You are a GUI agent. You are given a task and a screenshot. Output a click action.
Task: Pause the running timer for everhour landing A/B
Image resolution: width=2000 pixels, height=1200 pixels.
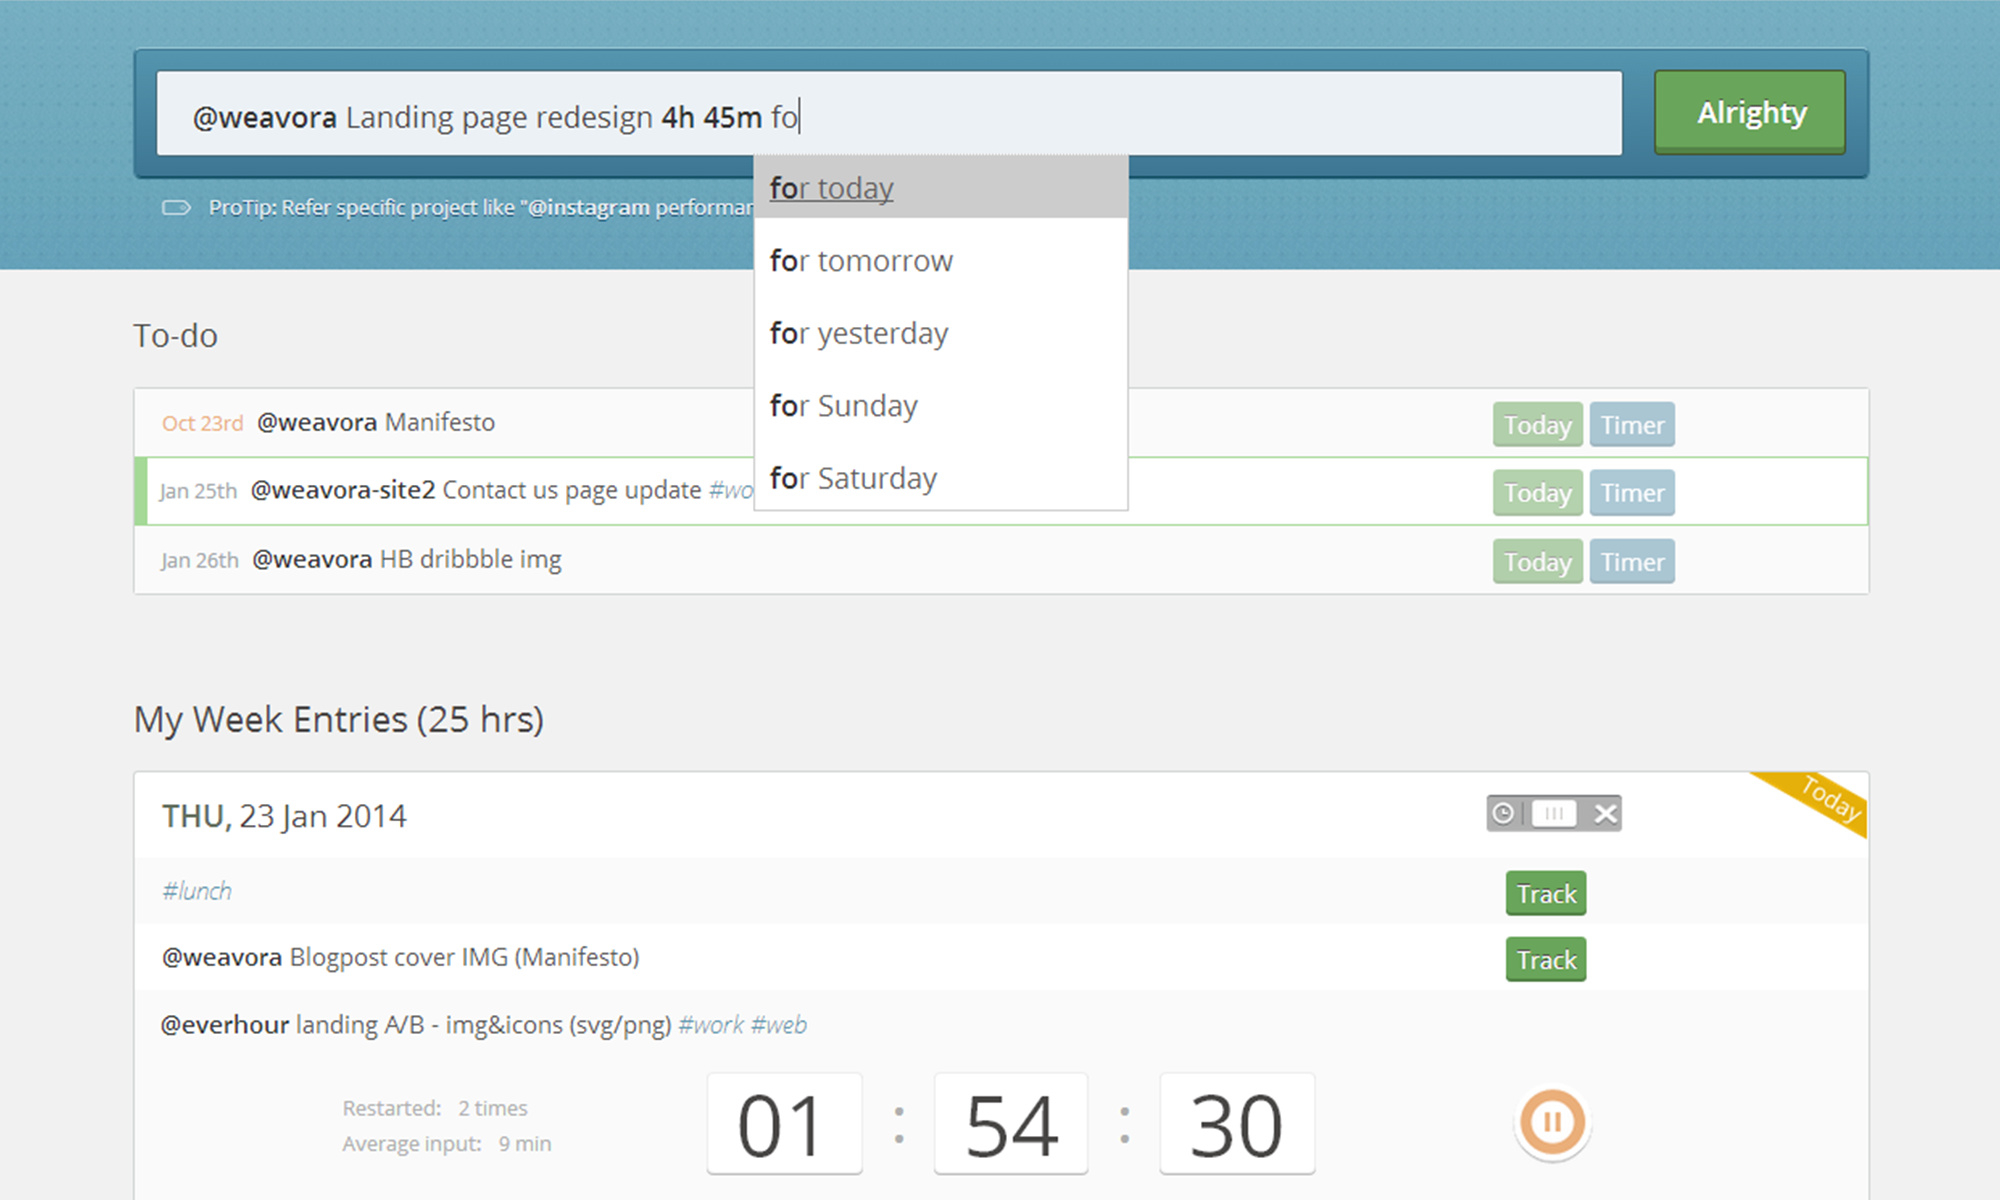coord(1551,1122)
